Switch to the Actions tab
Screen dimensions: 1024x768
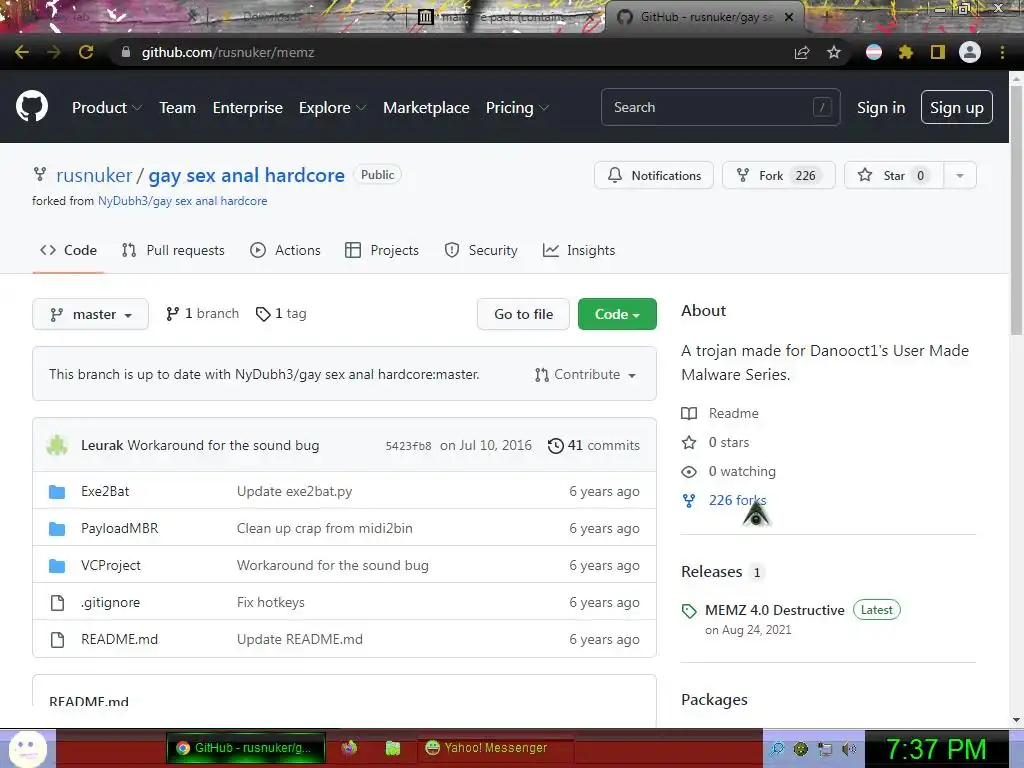pos(285,250)
